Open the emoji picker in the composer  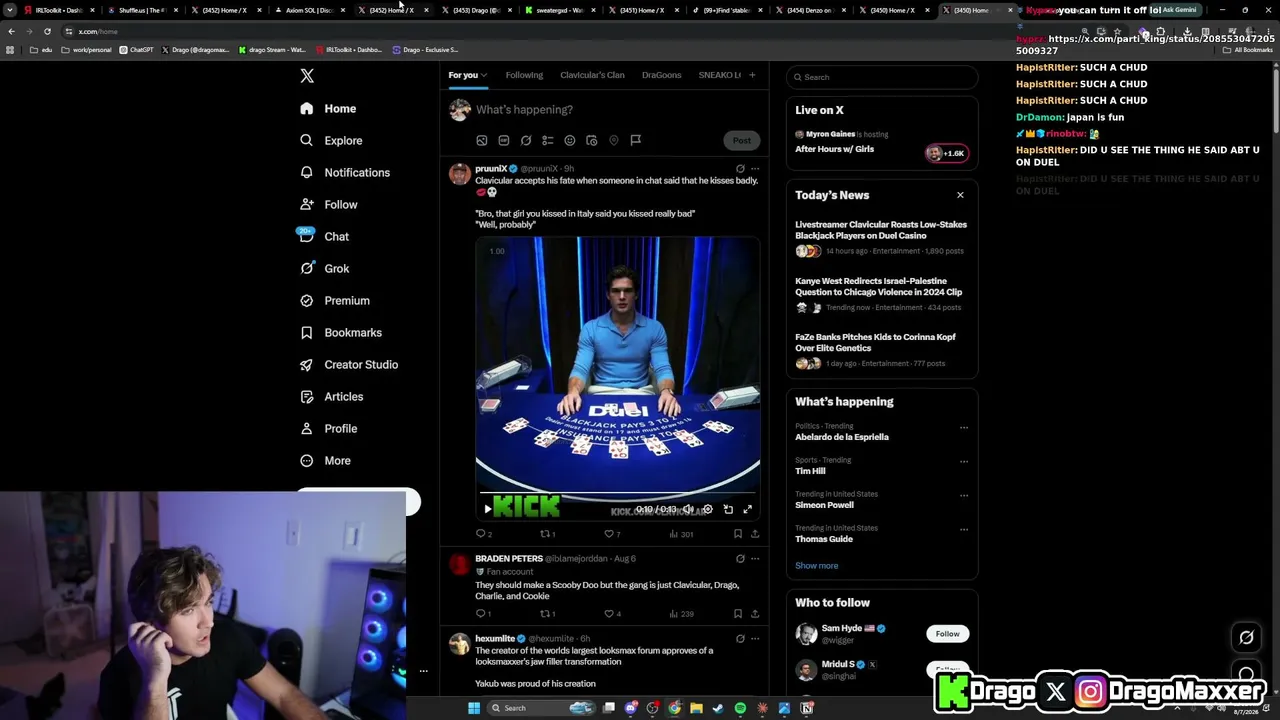(x=570, y=140)
